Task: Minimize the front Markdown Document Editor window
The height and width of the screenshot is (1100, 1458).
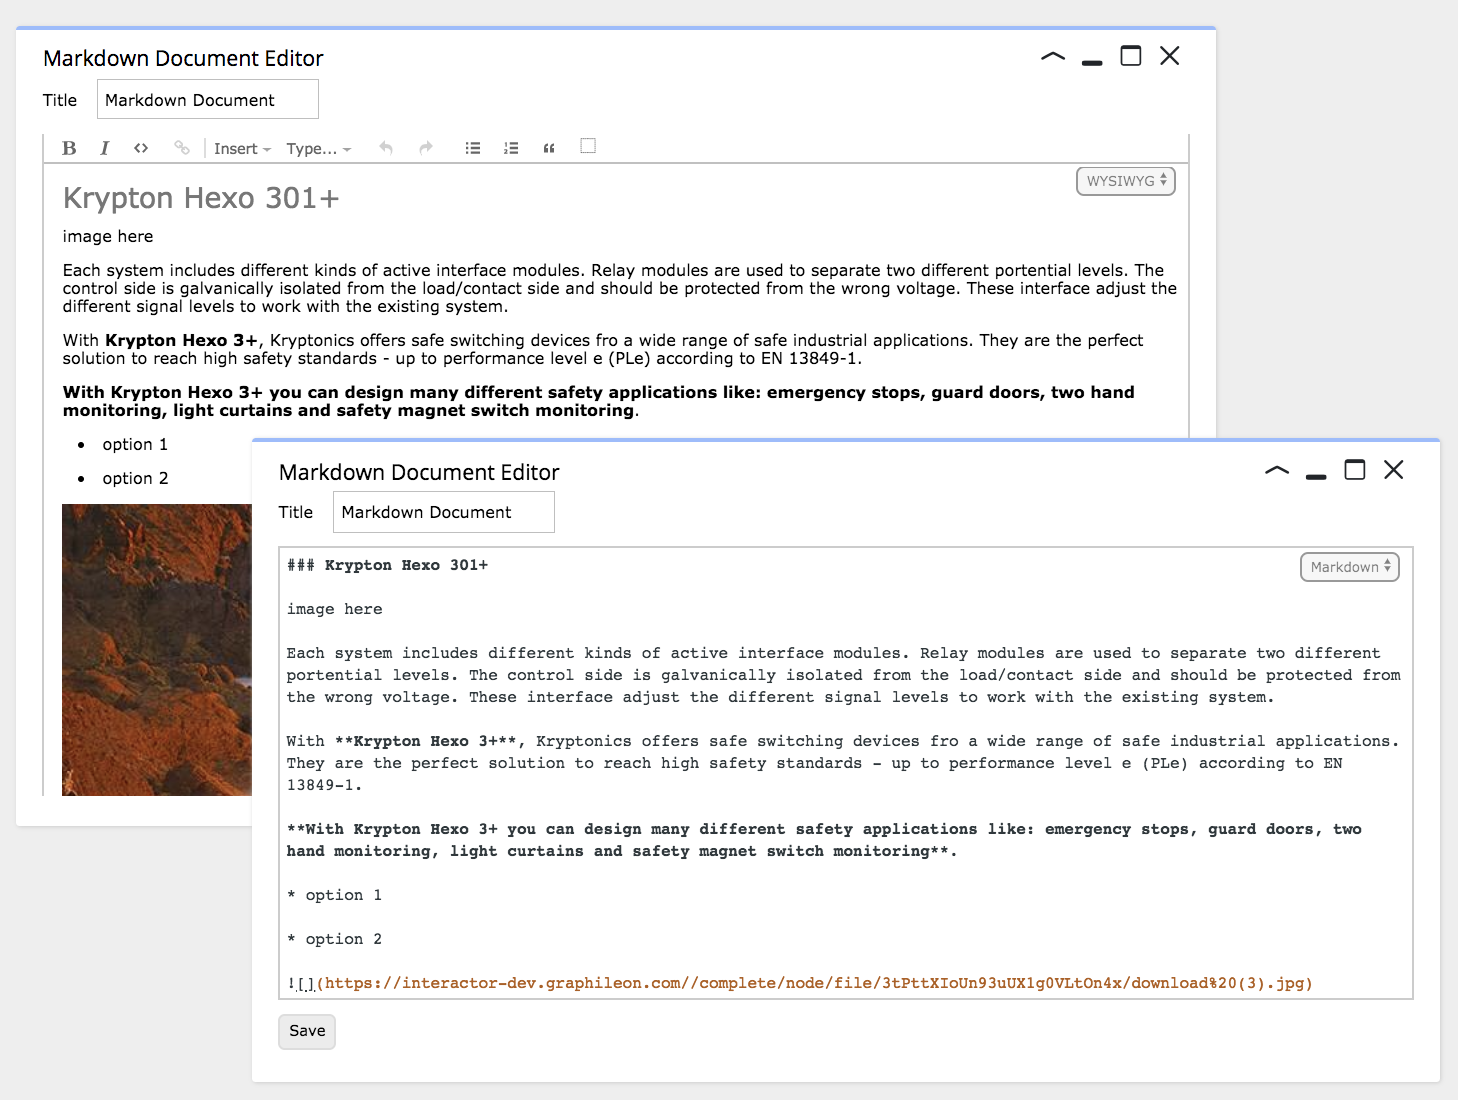Action: pyautogui.click(x=1316, y=476)
